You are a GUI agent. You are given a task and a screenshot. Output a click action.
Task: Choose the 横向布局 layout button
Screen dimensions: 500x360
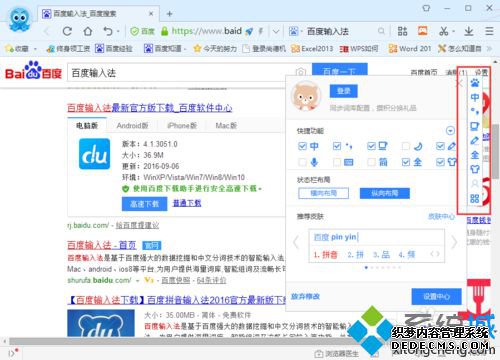click(323, 193)
